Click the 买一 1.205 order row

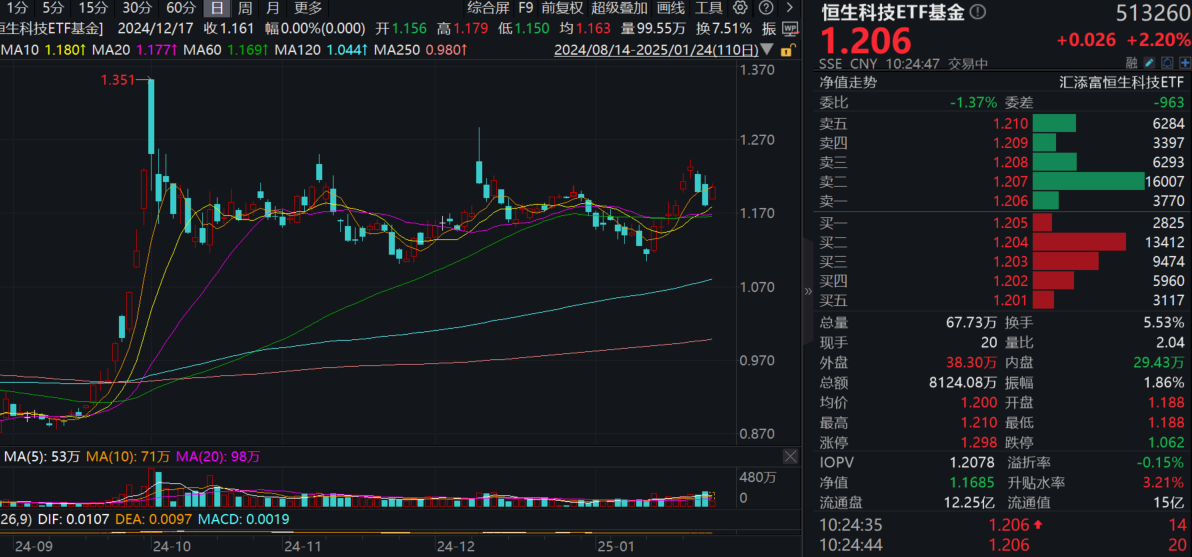point(1001,223)
